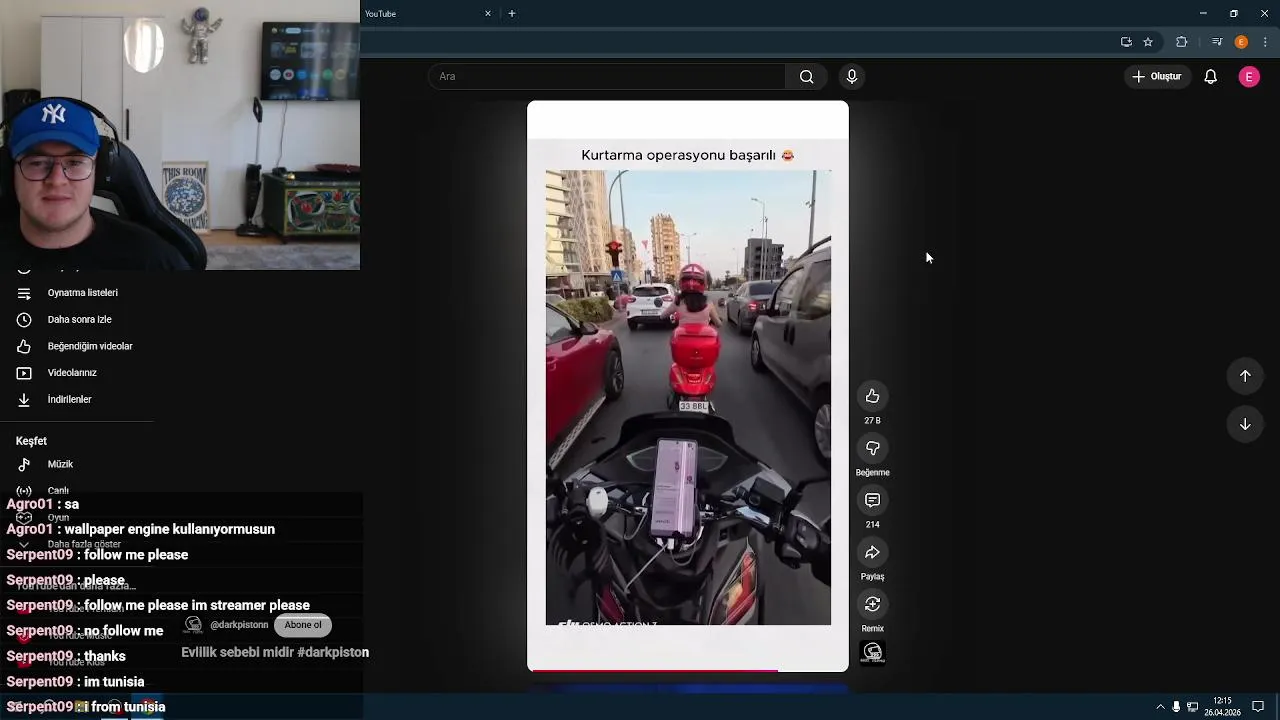The width and height of the screenshot is (1280, 720).
Task: Click the search magnifier button
Action: [806, 77]
